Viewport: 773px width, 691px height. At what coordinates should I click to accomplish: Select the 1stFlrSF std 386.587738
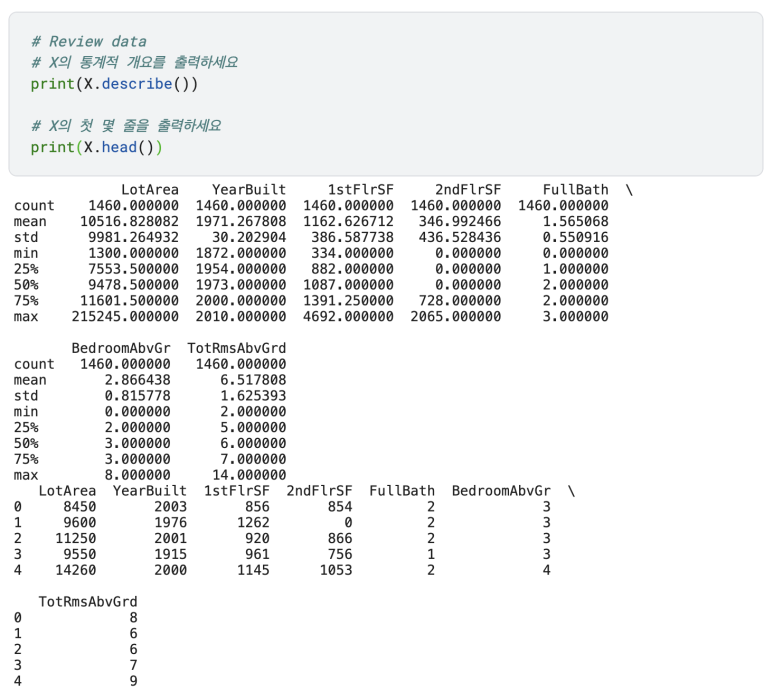[352, 237]
